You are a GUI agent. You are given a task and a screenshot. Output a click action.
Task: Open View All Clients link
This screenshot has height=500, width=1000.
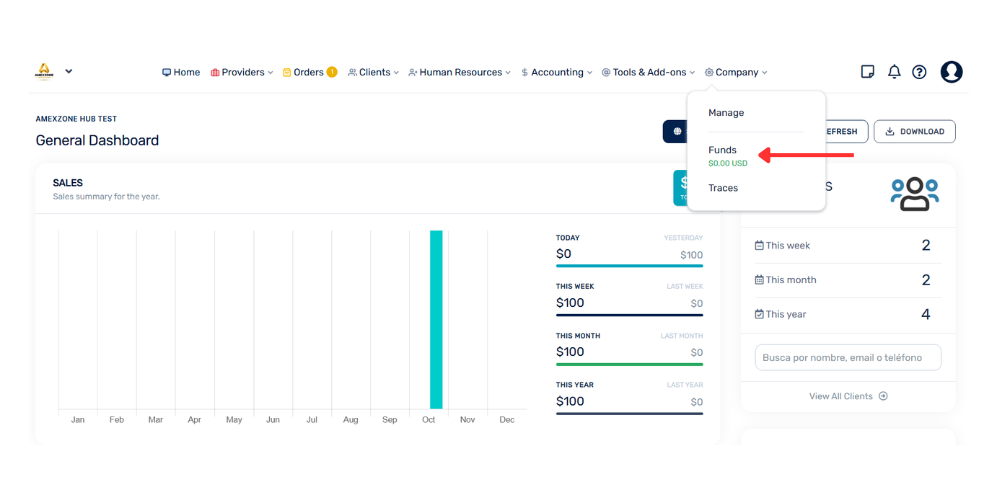pos(848,396)
